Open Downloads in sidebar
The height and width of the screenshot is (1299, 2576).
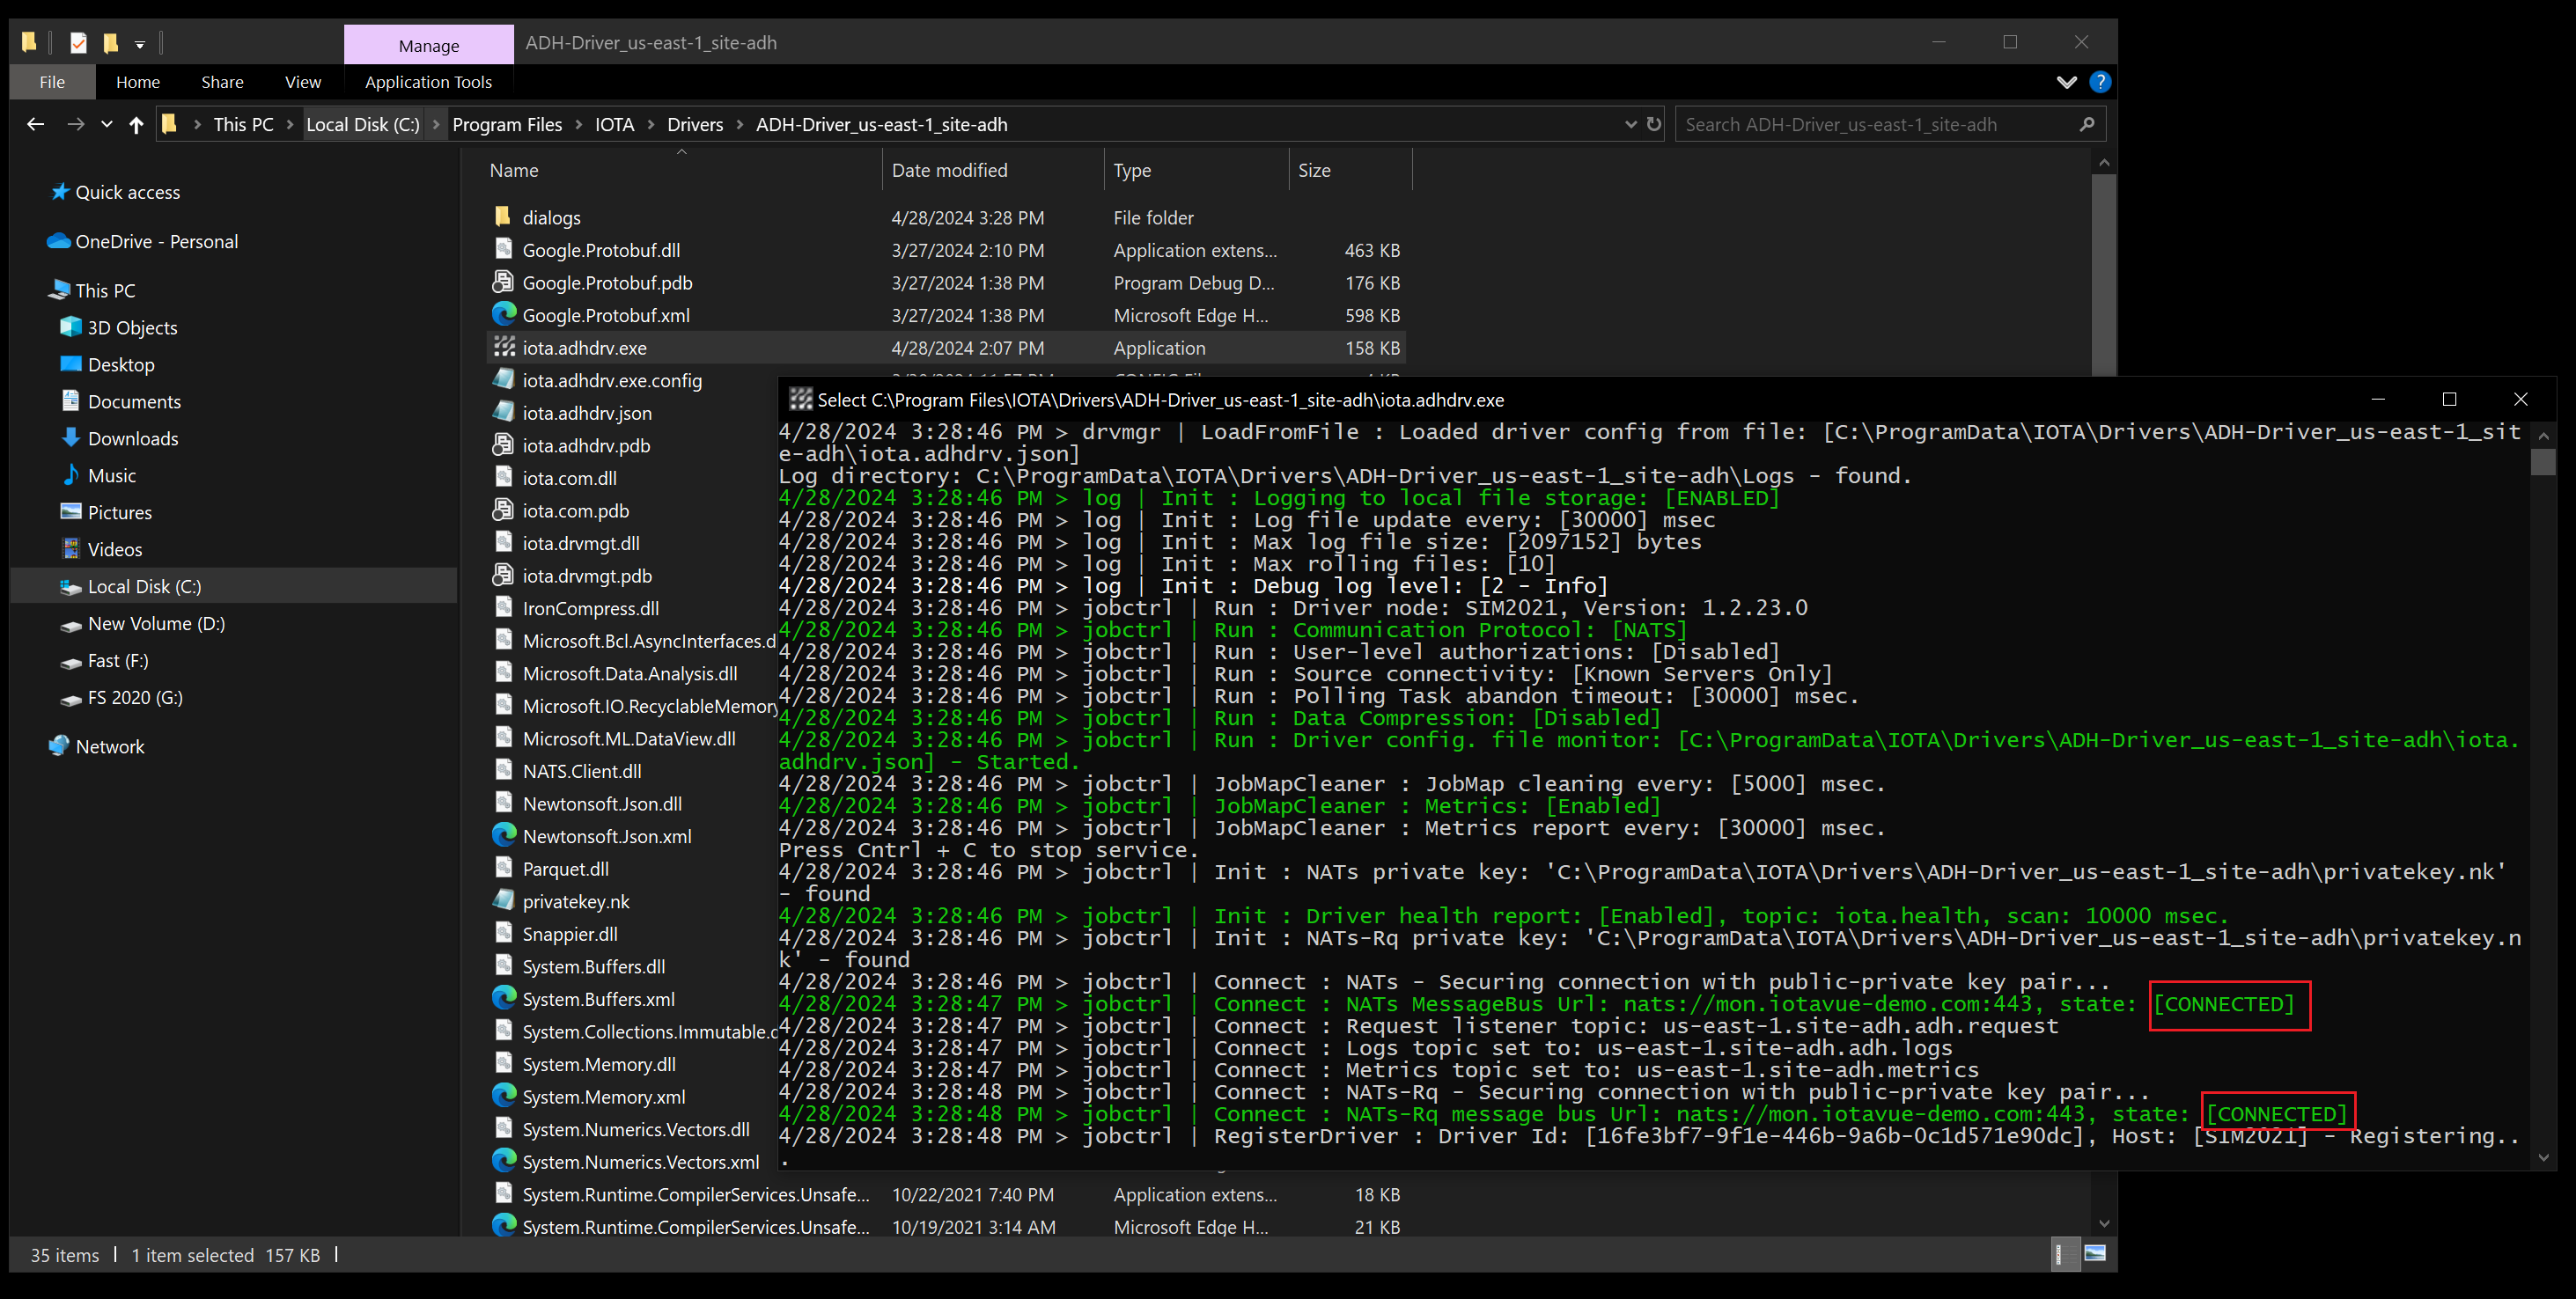click(x=133, y=438)
